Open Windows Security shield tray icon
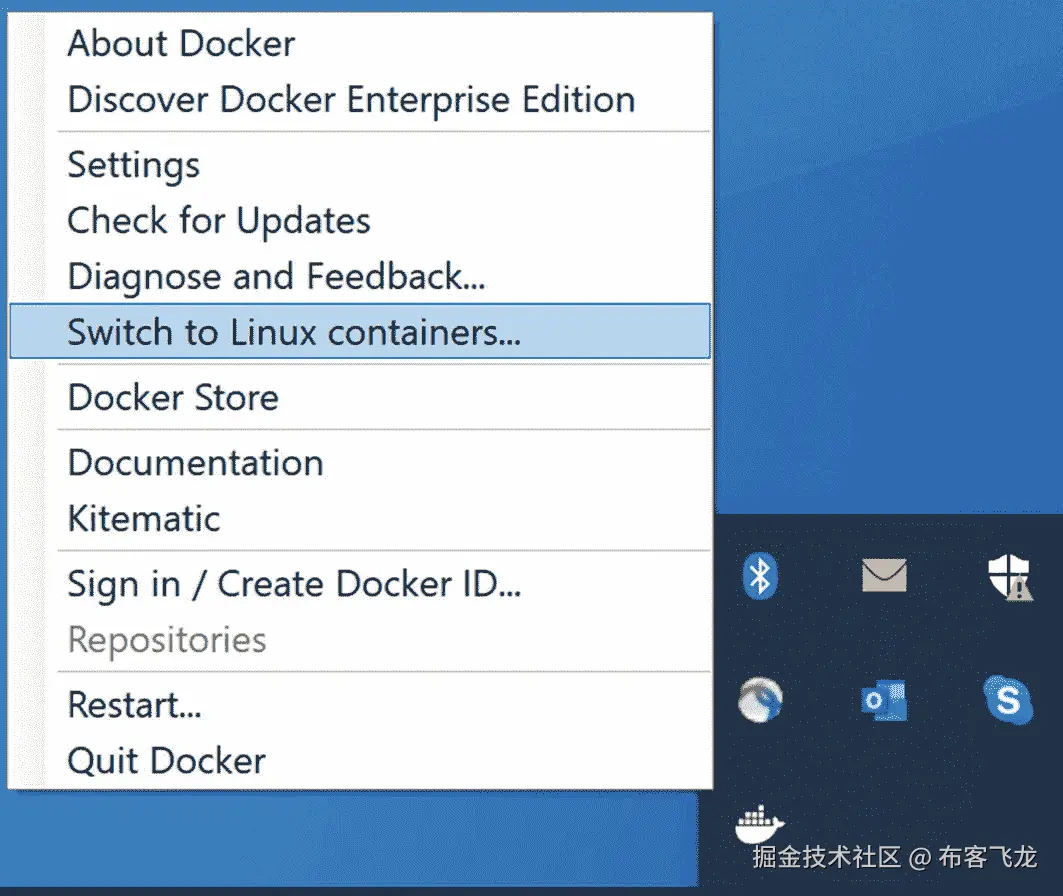Screen dimensions: 1063x896 pos(1009,577)
